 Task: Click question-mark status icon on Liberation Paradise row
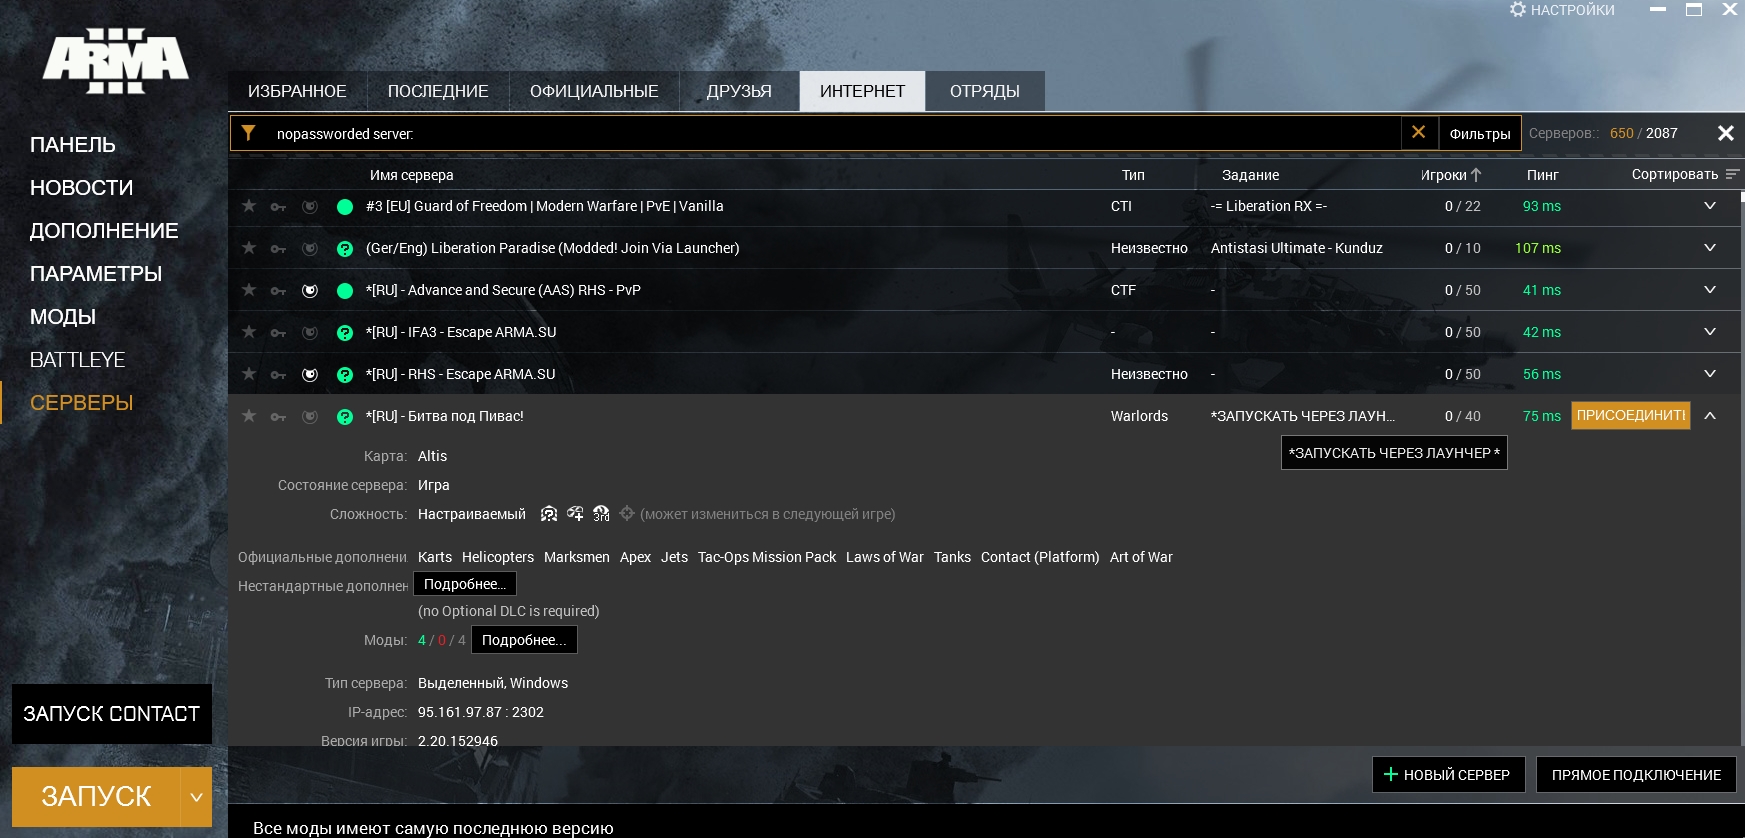(345, 249)
